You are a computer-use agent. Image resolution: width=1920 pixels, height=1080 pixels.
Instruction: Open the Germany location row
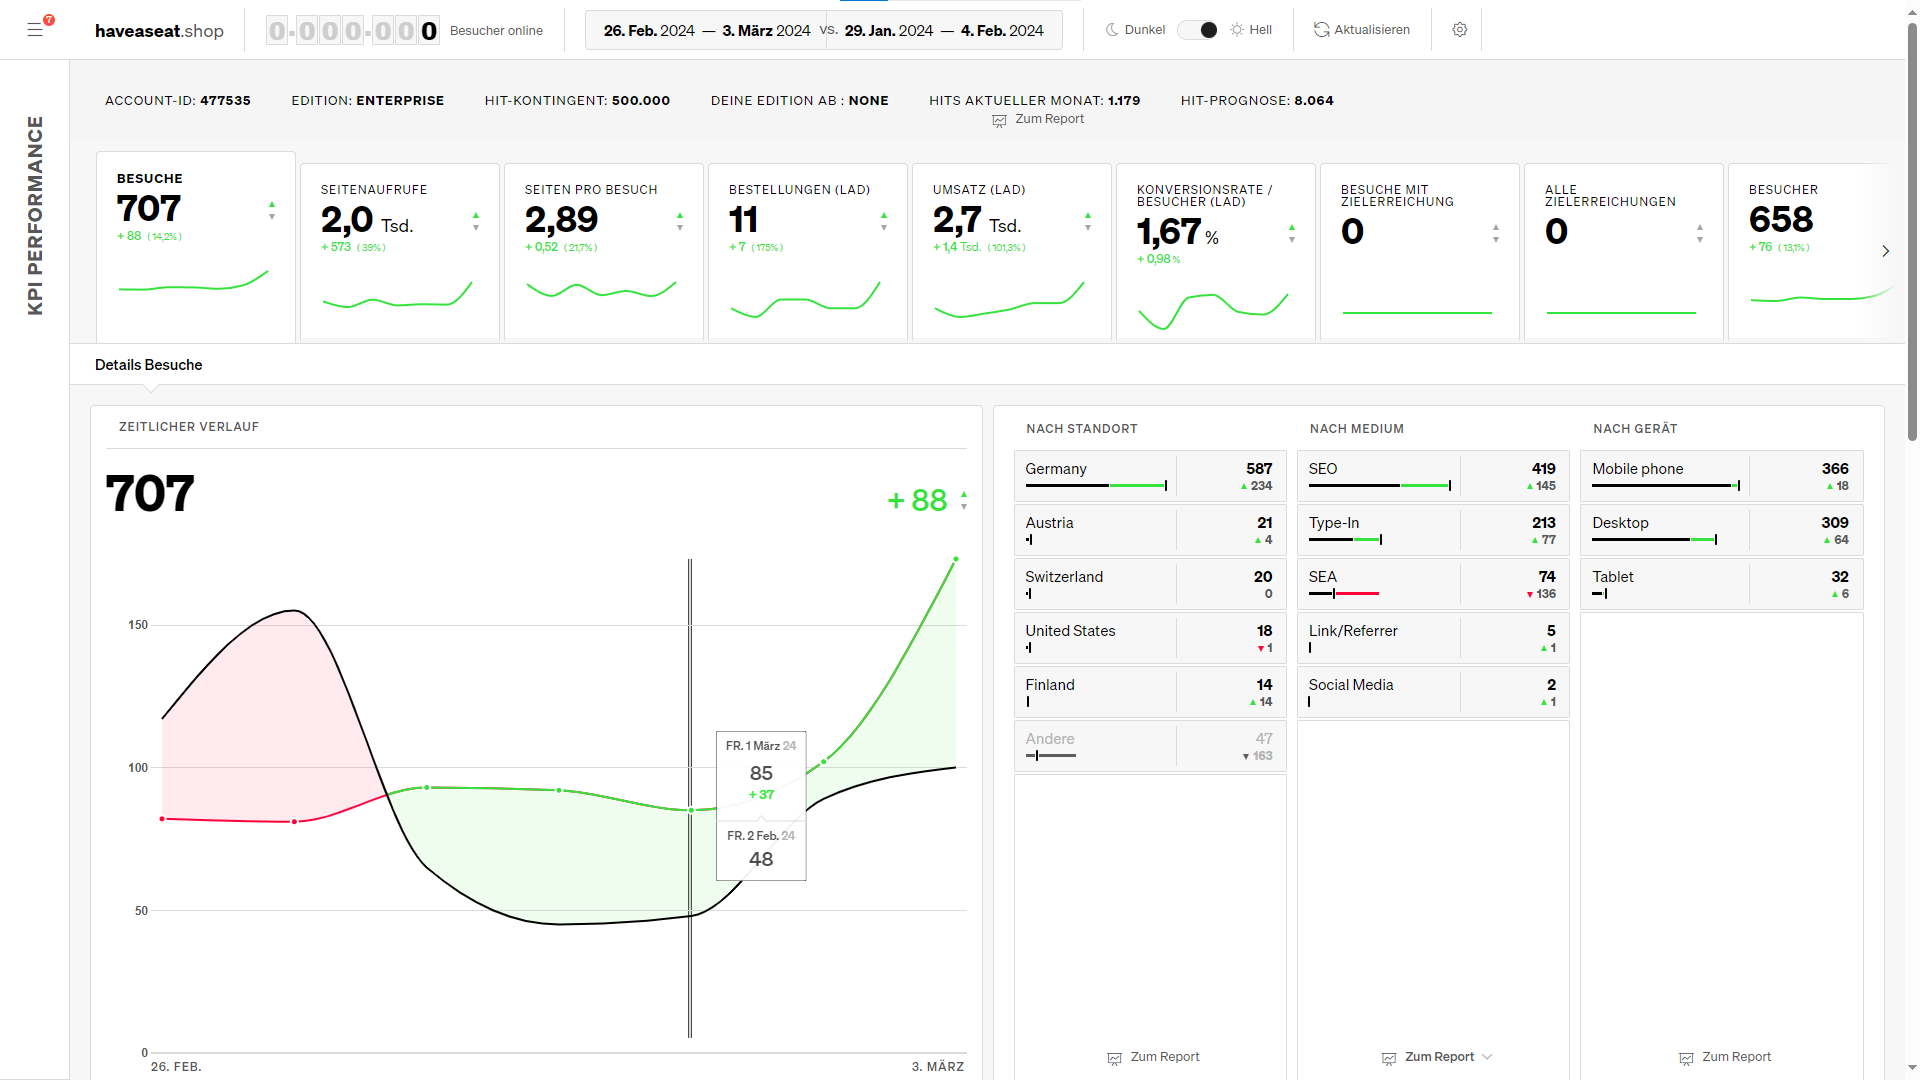tap(1150, 477)
